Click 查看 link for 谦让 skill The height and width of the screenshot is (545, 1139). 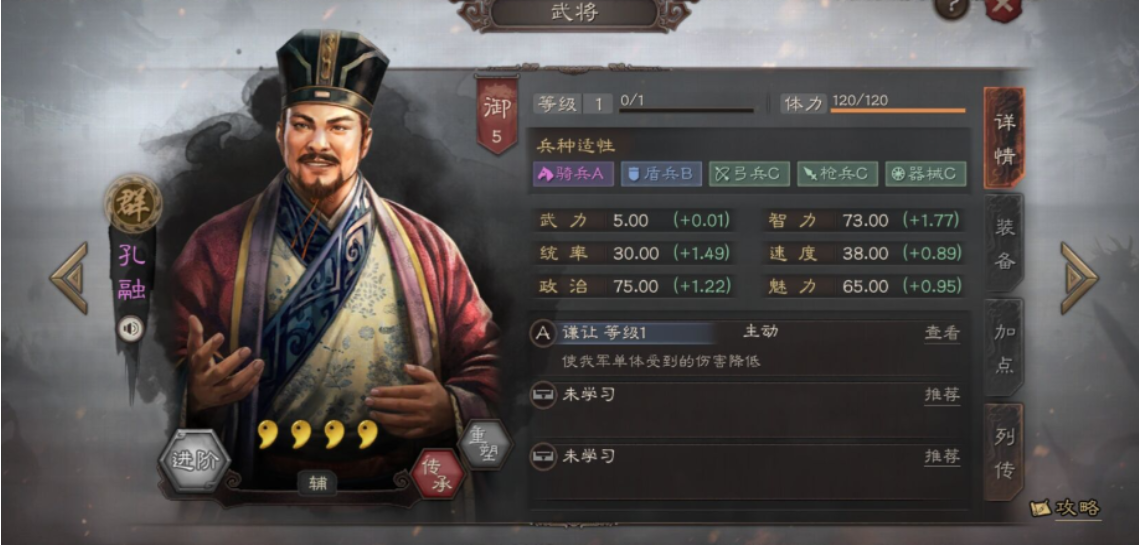pyautogui.click(x=942, y=333)
